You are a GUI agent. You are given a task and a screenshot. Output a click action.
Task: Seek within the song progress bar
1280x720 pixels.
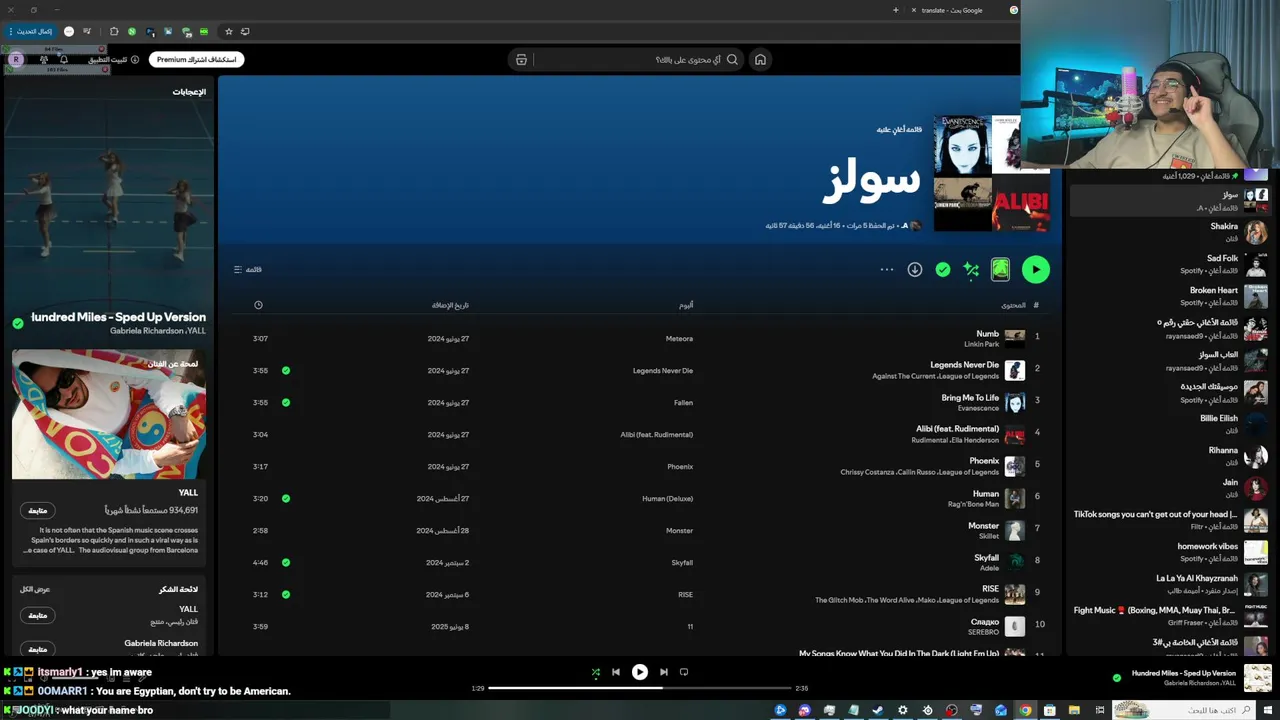coord(639,688)
